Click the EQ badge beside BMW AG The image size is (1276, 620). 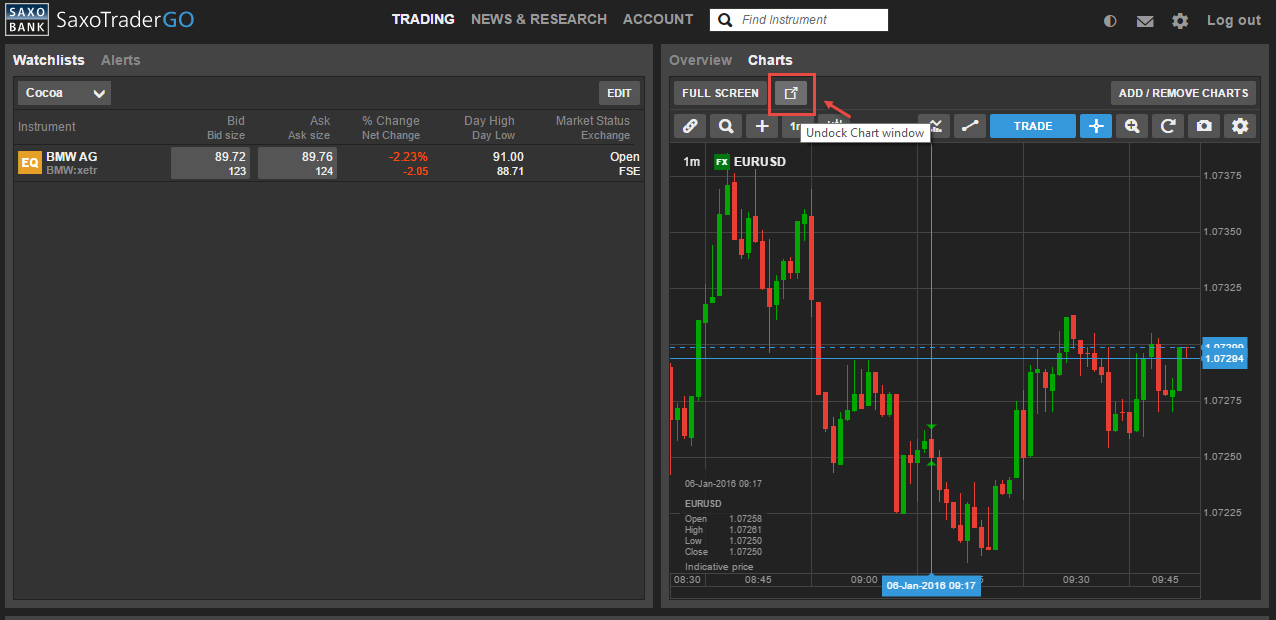30,163
